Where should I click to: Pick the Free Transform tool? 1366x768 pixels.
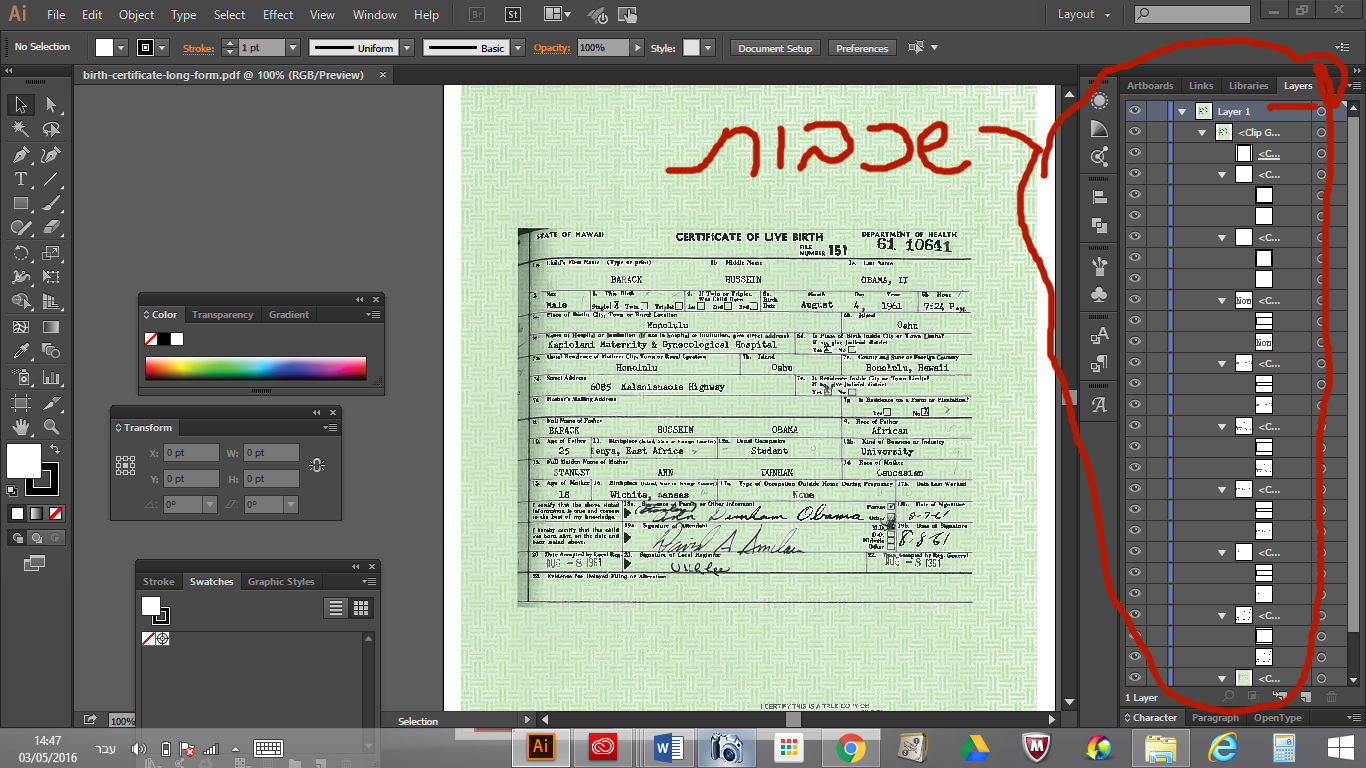click(51, 277)
